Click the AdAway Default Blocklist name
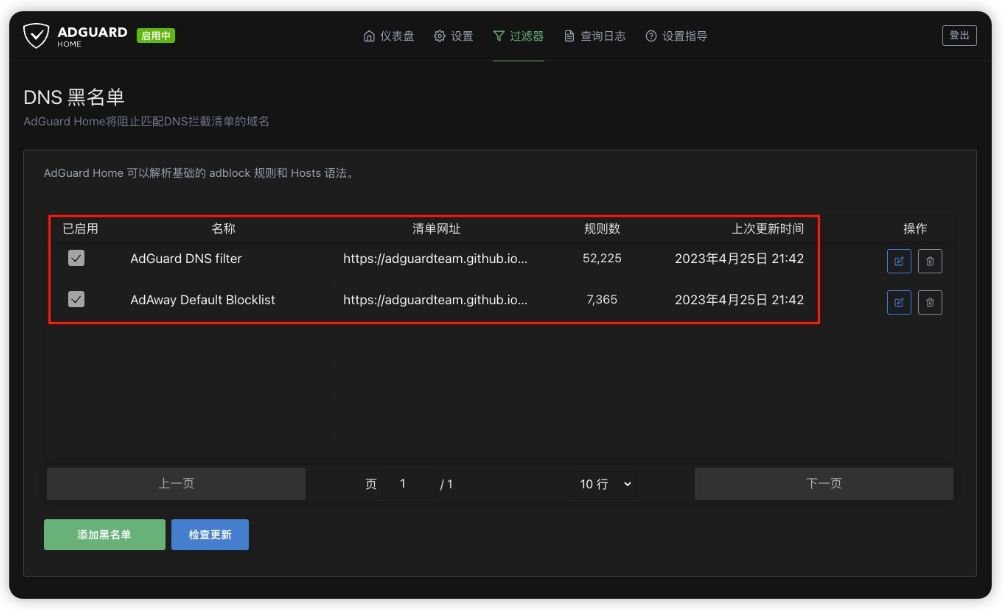This screenshot has height=610, width=1004. (x=202, y=300)
